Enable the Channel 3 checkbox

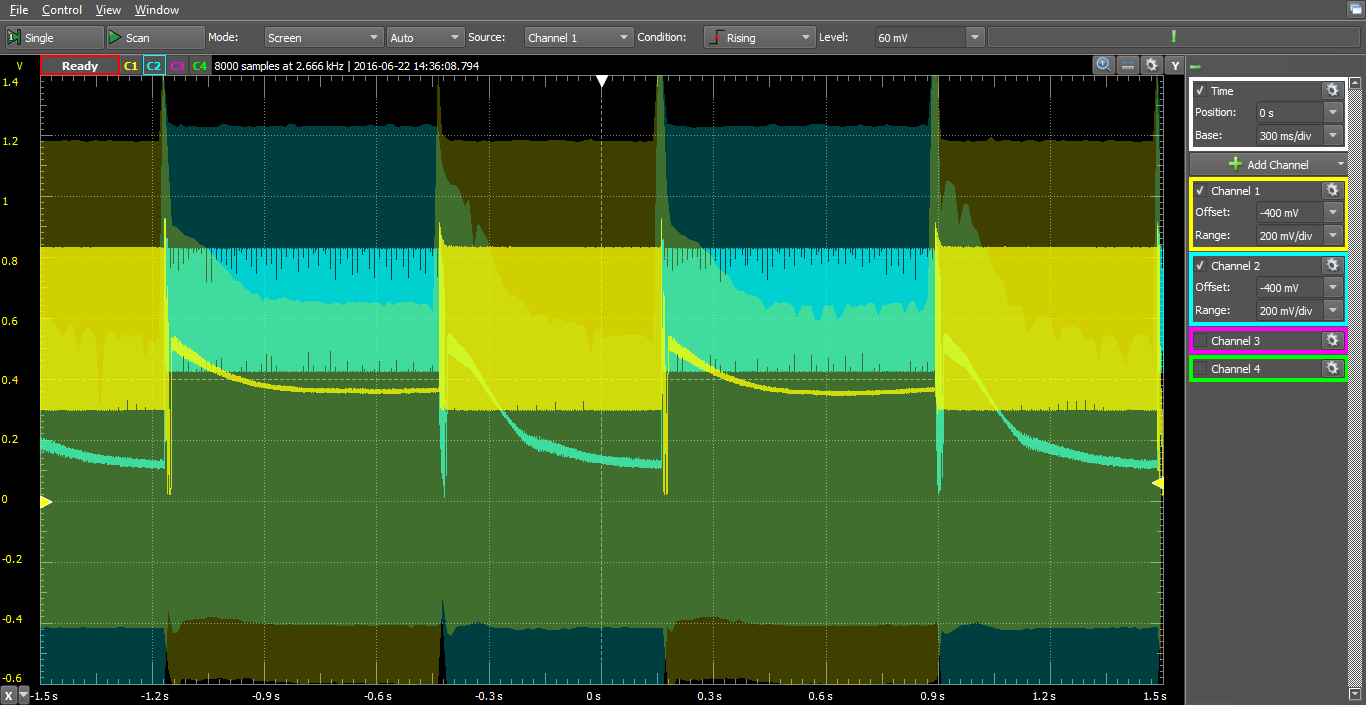1200,341
